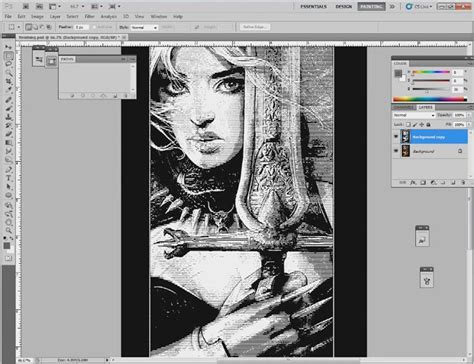Delete the selected layer

(463, 182)
